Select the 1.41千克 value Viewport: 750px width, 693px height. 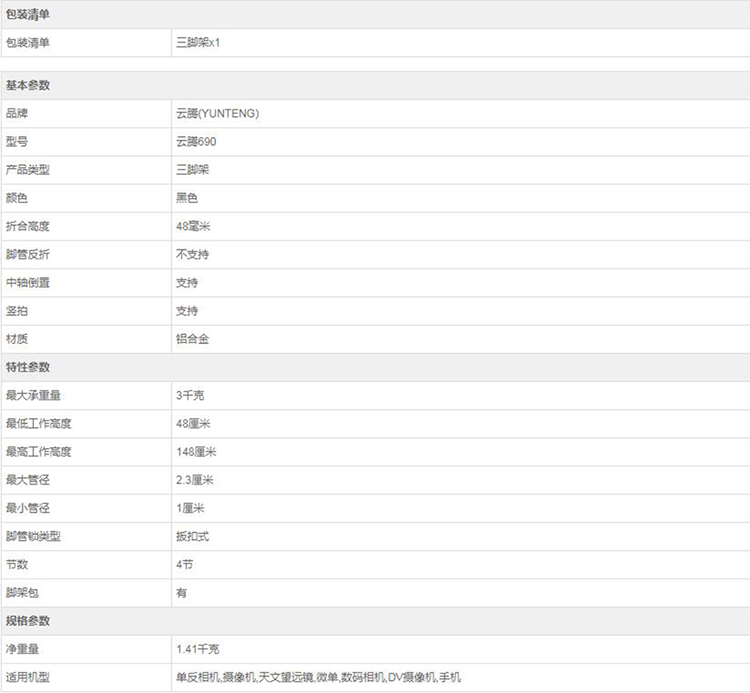pos(198,649)
